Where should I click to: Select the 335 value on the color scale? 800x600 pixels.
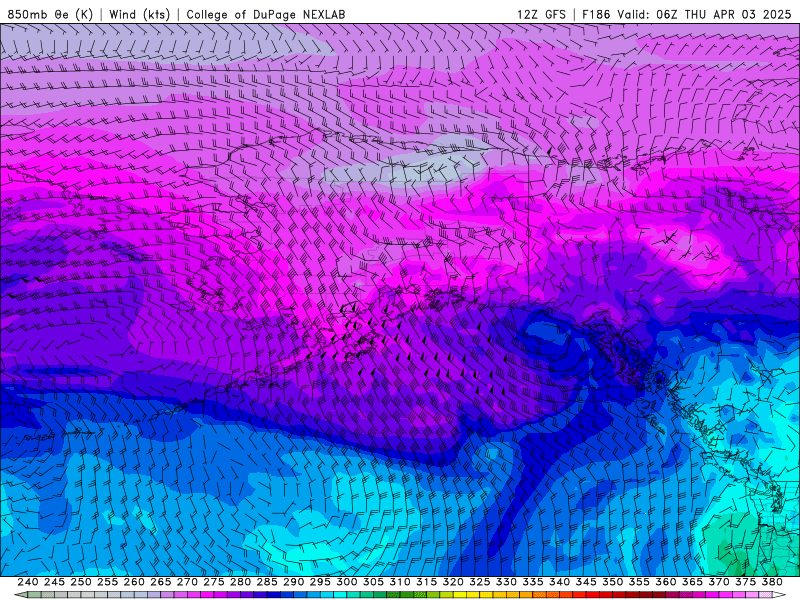[533, 582]
